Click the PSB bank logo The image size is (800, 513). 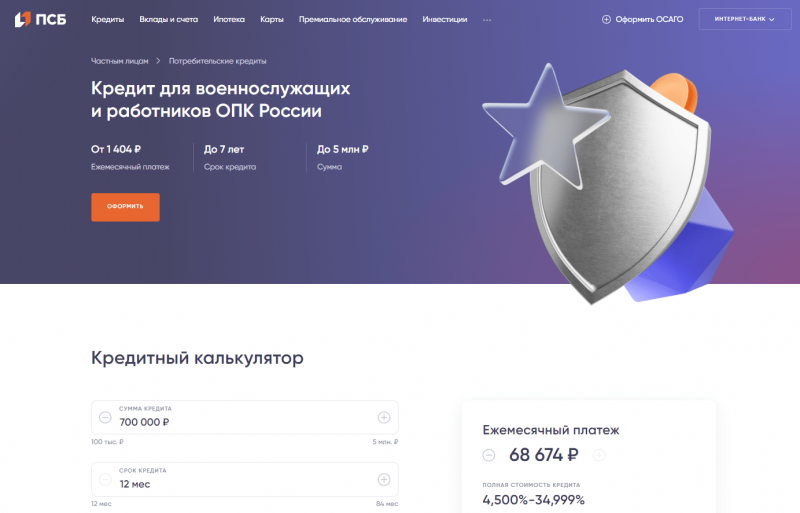[40, 19]
